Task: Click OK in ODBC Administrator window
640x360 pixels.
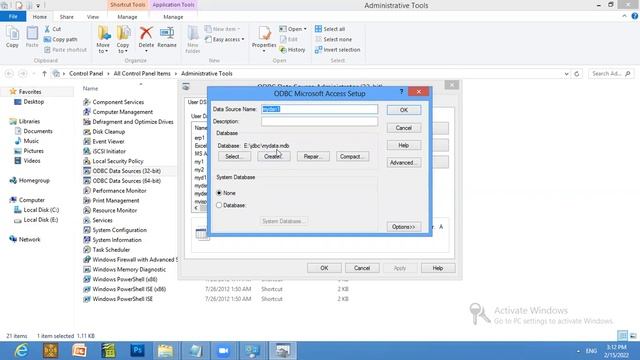Action: pyautogui.click(x=324, y=268)
